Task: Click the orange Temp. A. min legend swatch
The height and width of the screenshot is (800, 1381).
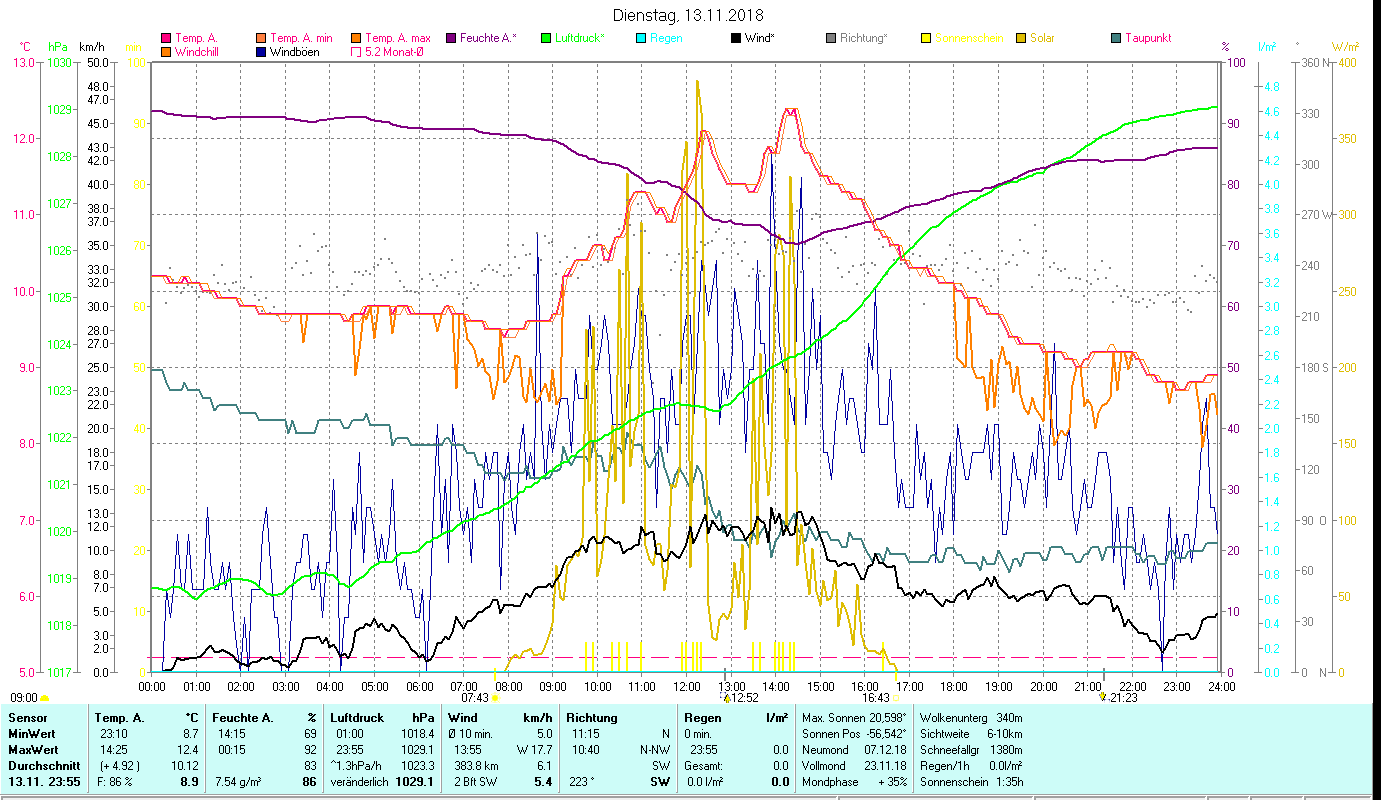Action: point(262,39)
